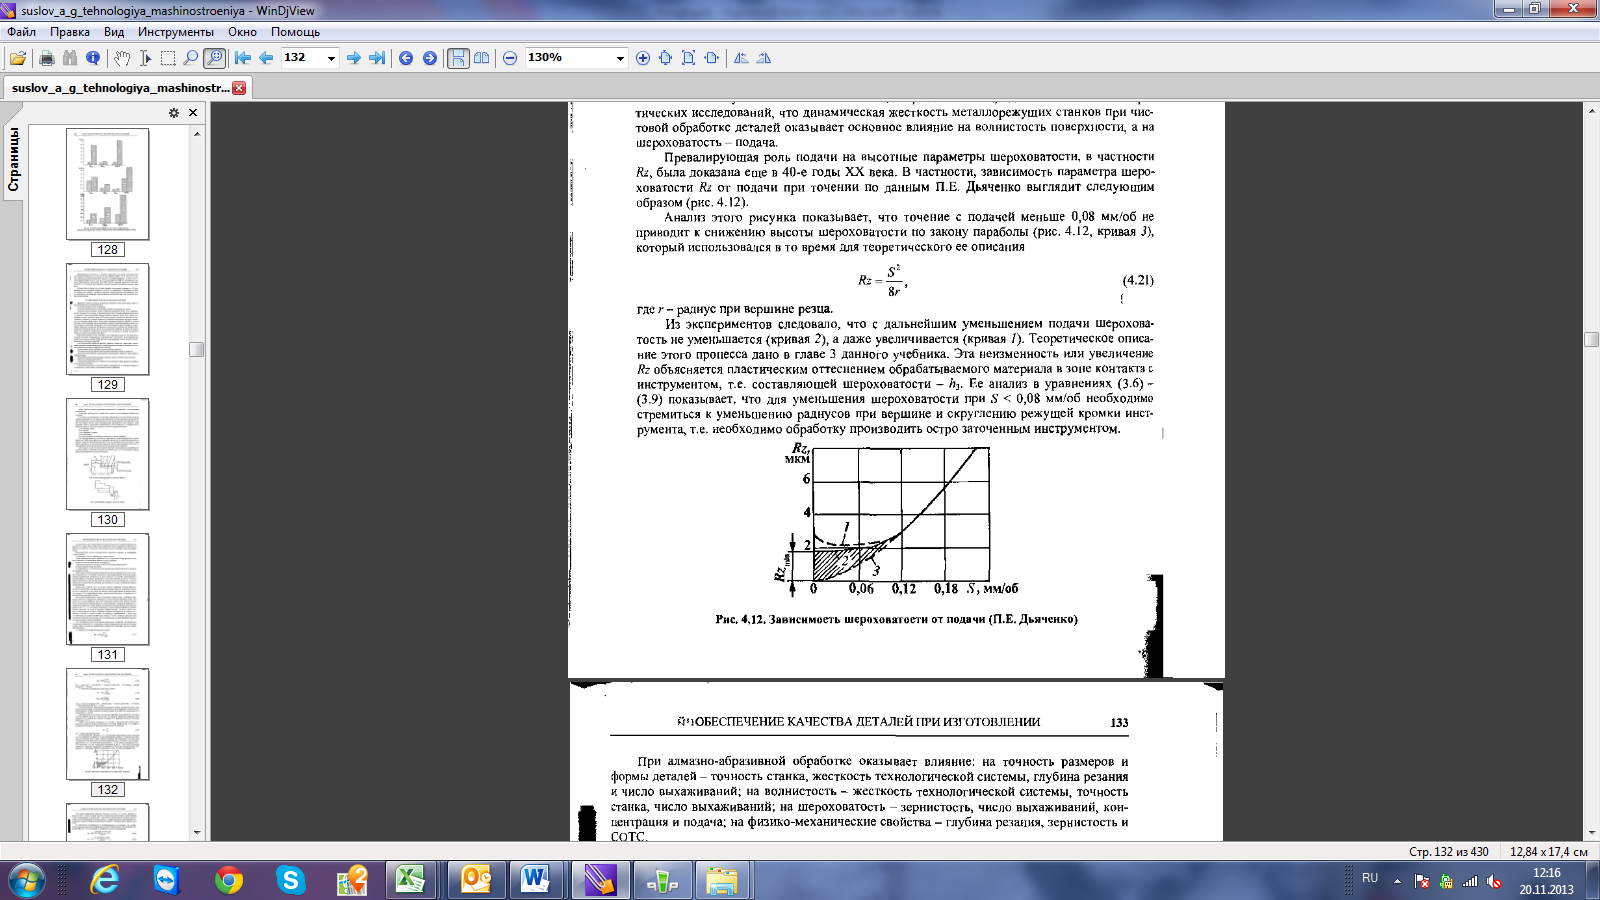Viewport: 1600px width, 900px height.
Task: Open the Инструменты menu
Action: click(x=176, y=32)
